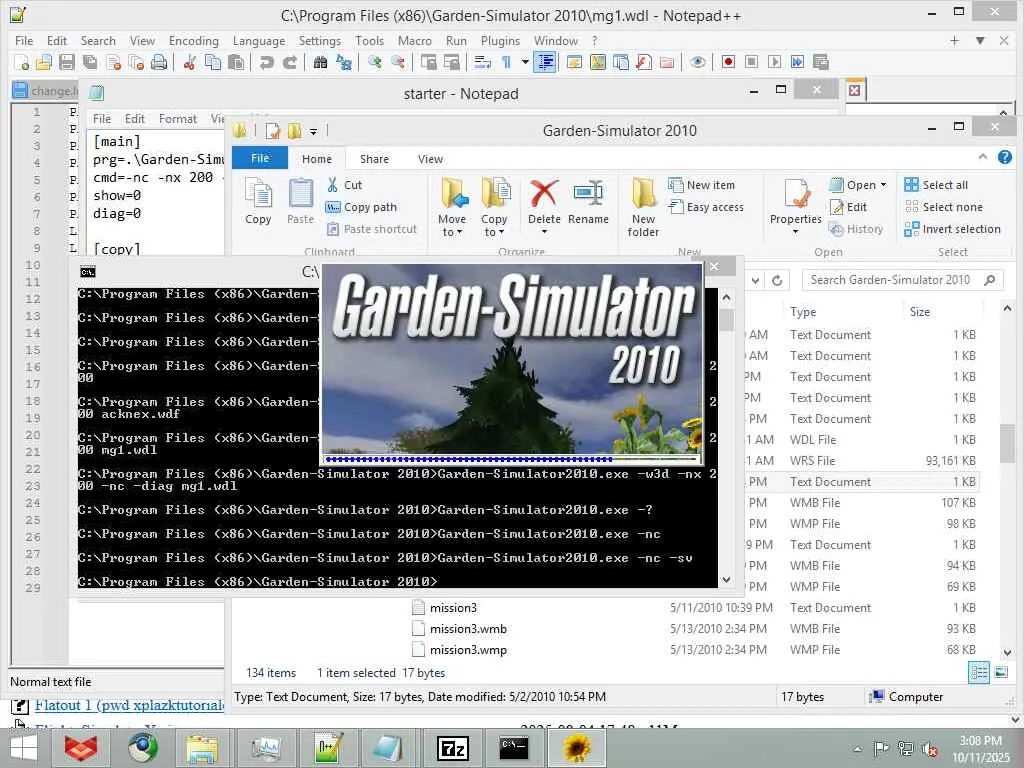Viewport: 1024px width, 768px height.
Task: Click the Find binoculars icon in Notepad++ toolbar
Action: (x=320, y=62)
